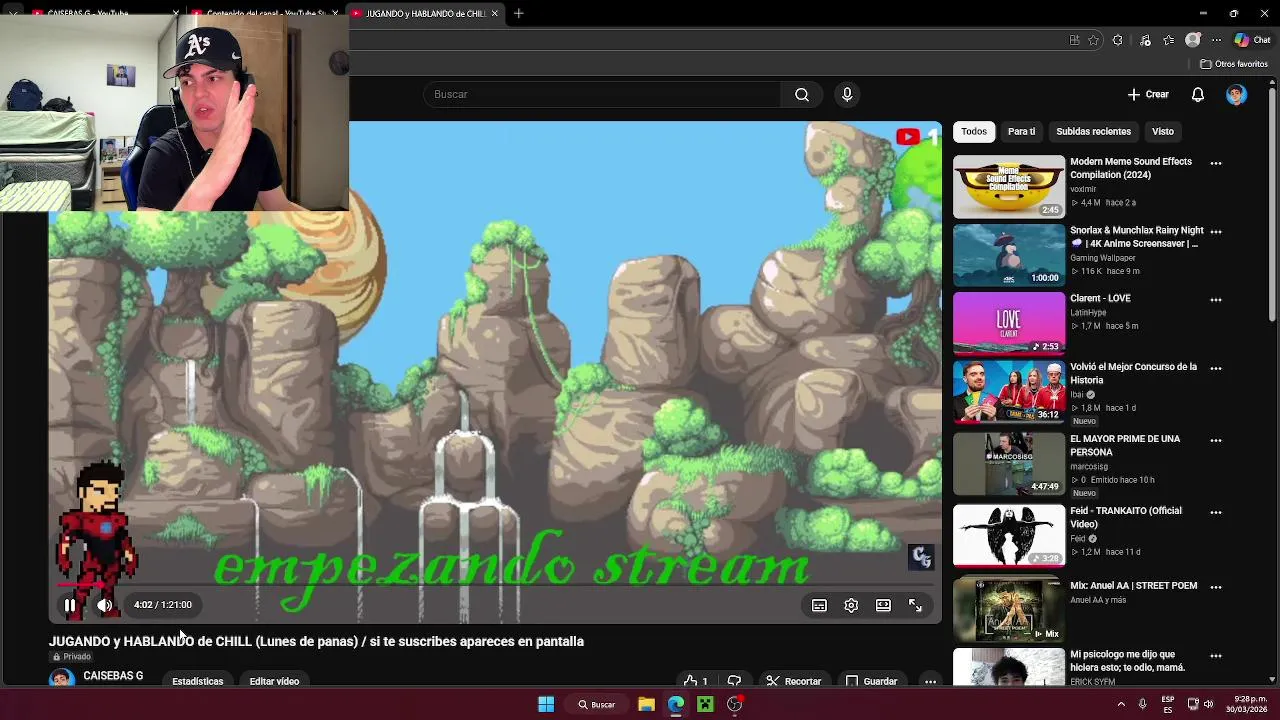Open options for EL MAYOR PRIME video
Viewport: 1280px width, 720px height.
[x=1216, y=440]
